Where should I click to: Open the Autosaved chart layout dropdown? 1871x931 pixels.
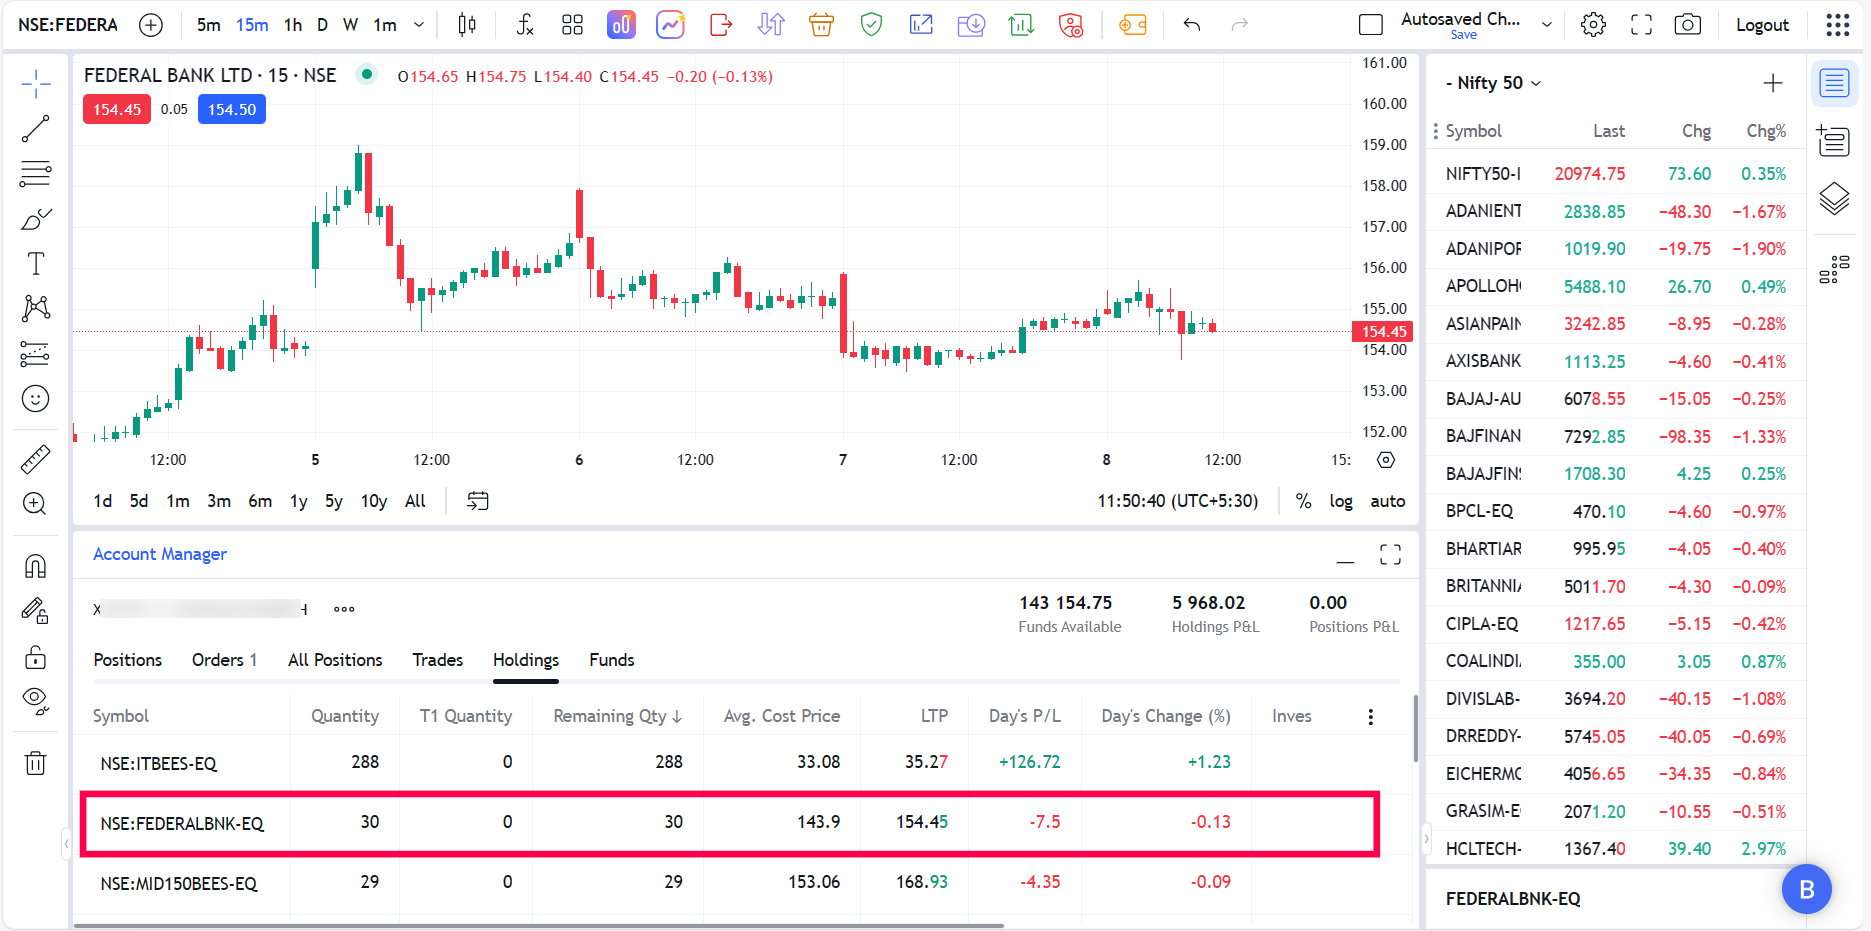pyautogui.click(x=1547, y=25)
